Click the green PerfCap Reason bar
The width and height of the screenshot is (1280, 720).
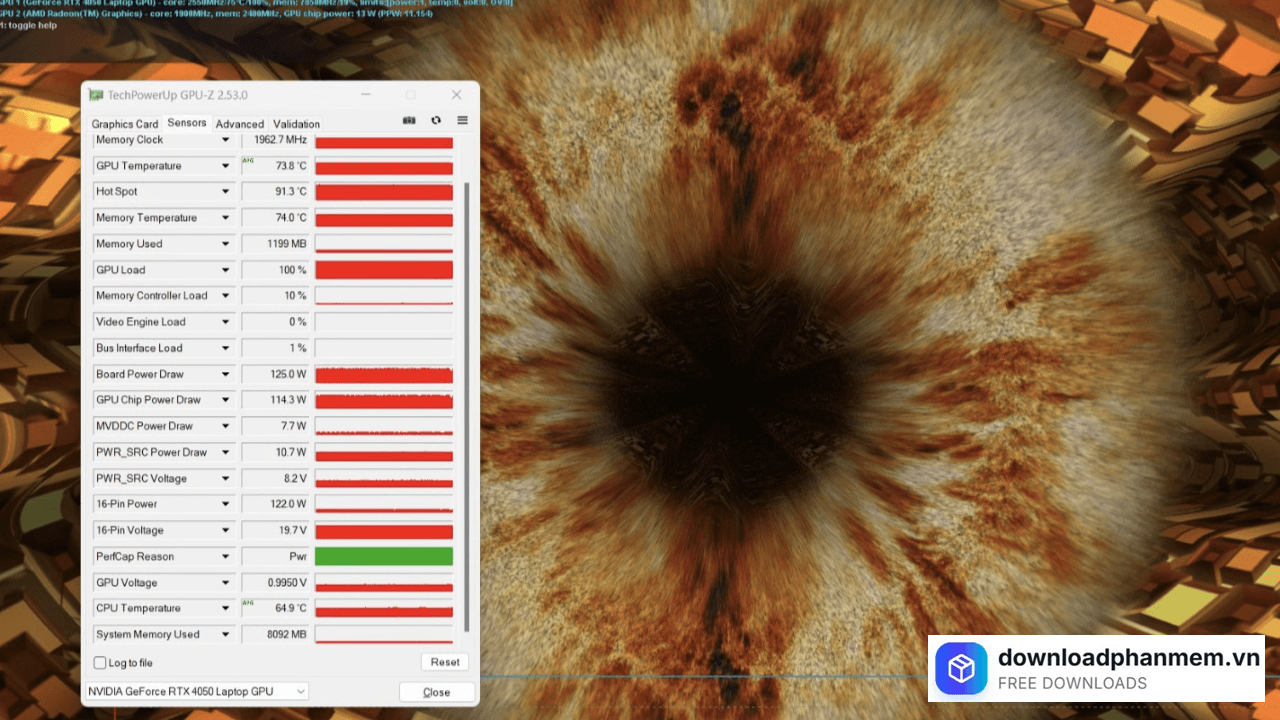pos(384,557)
